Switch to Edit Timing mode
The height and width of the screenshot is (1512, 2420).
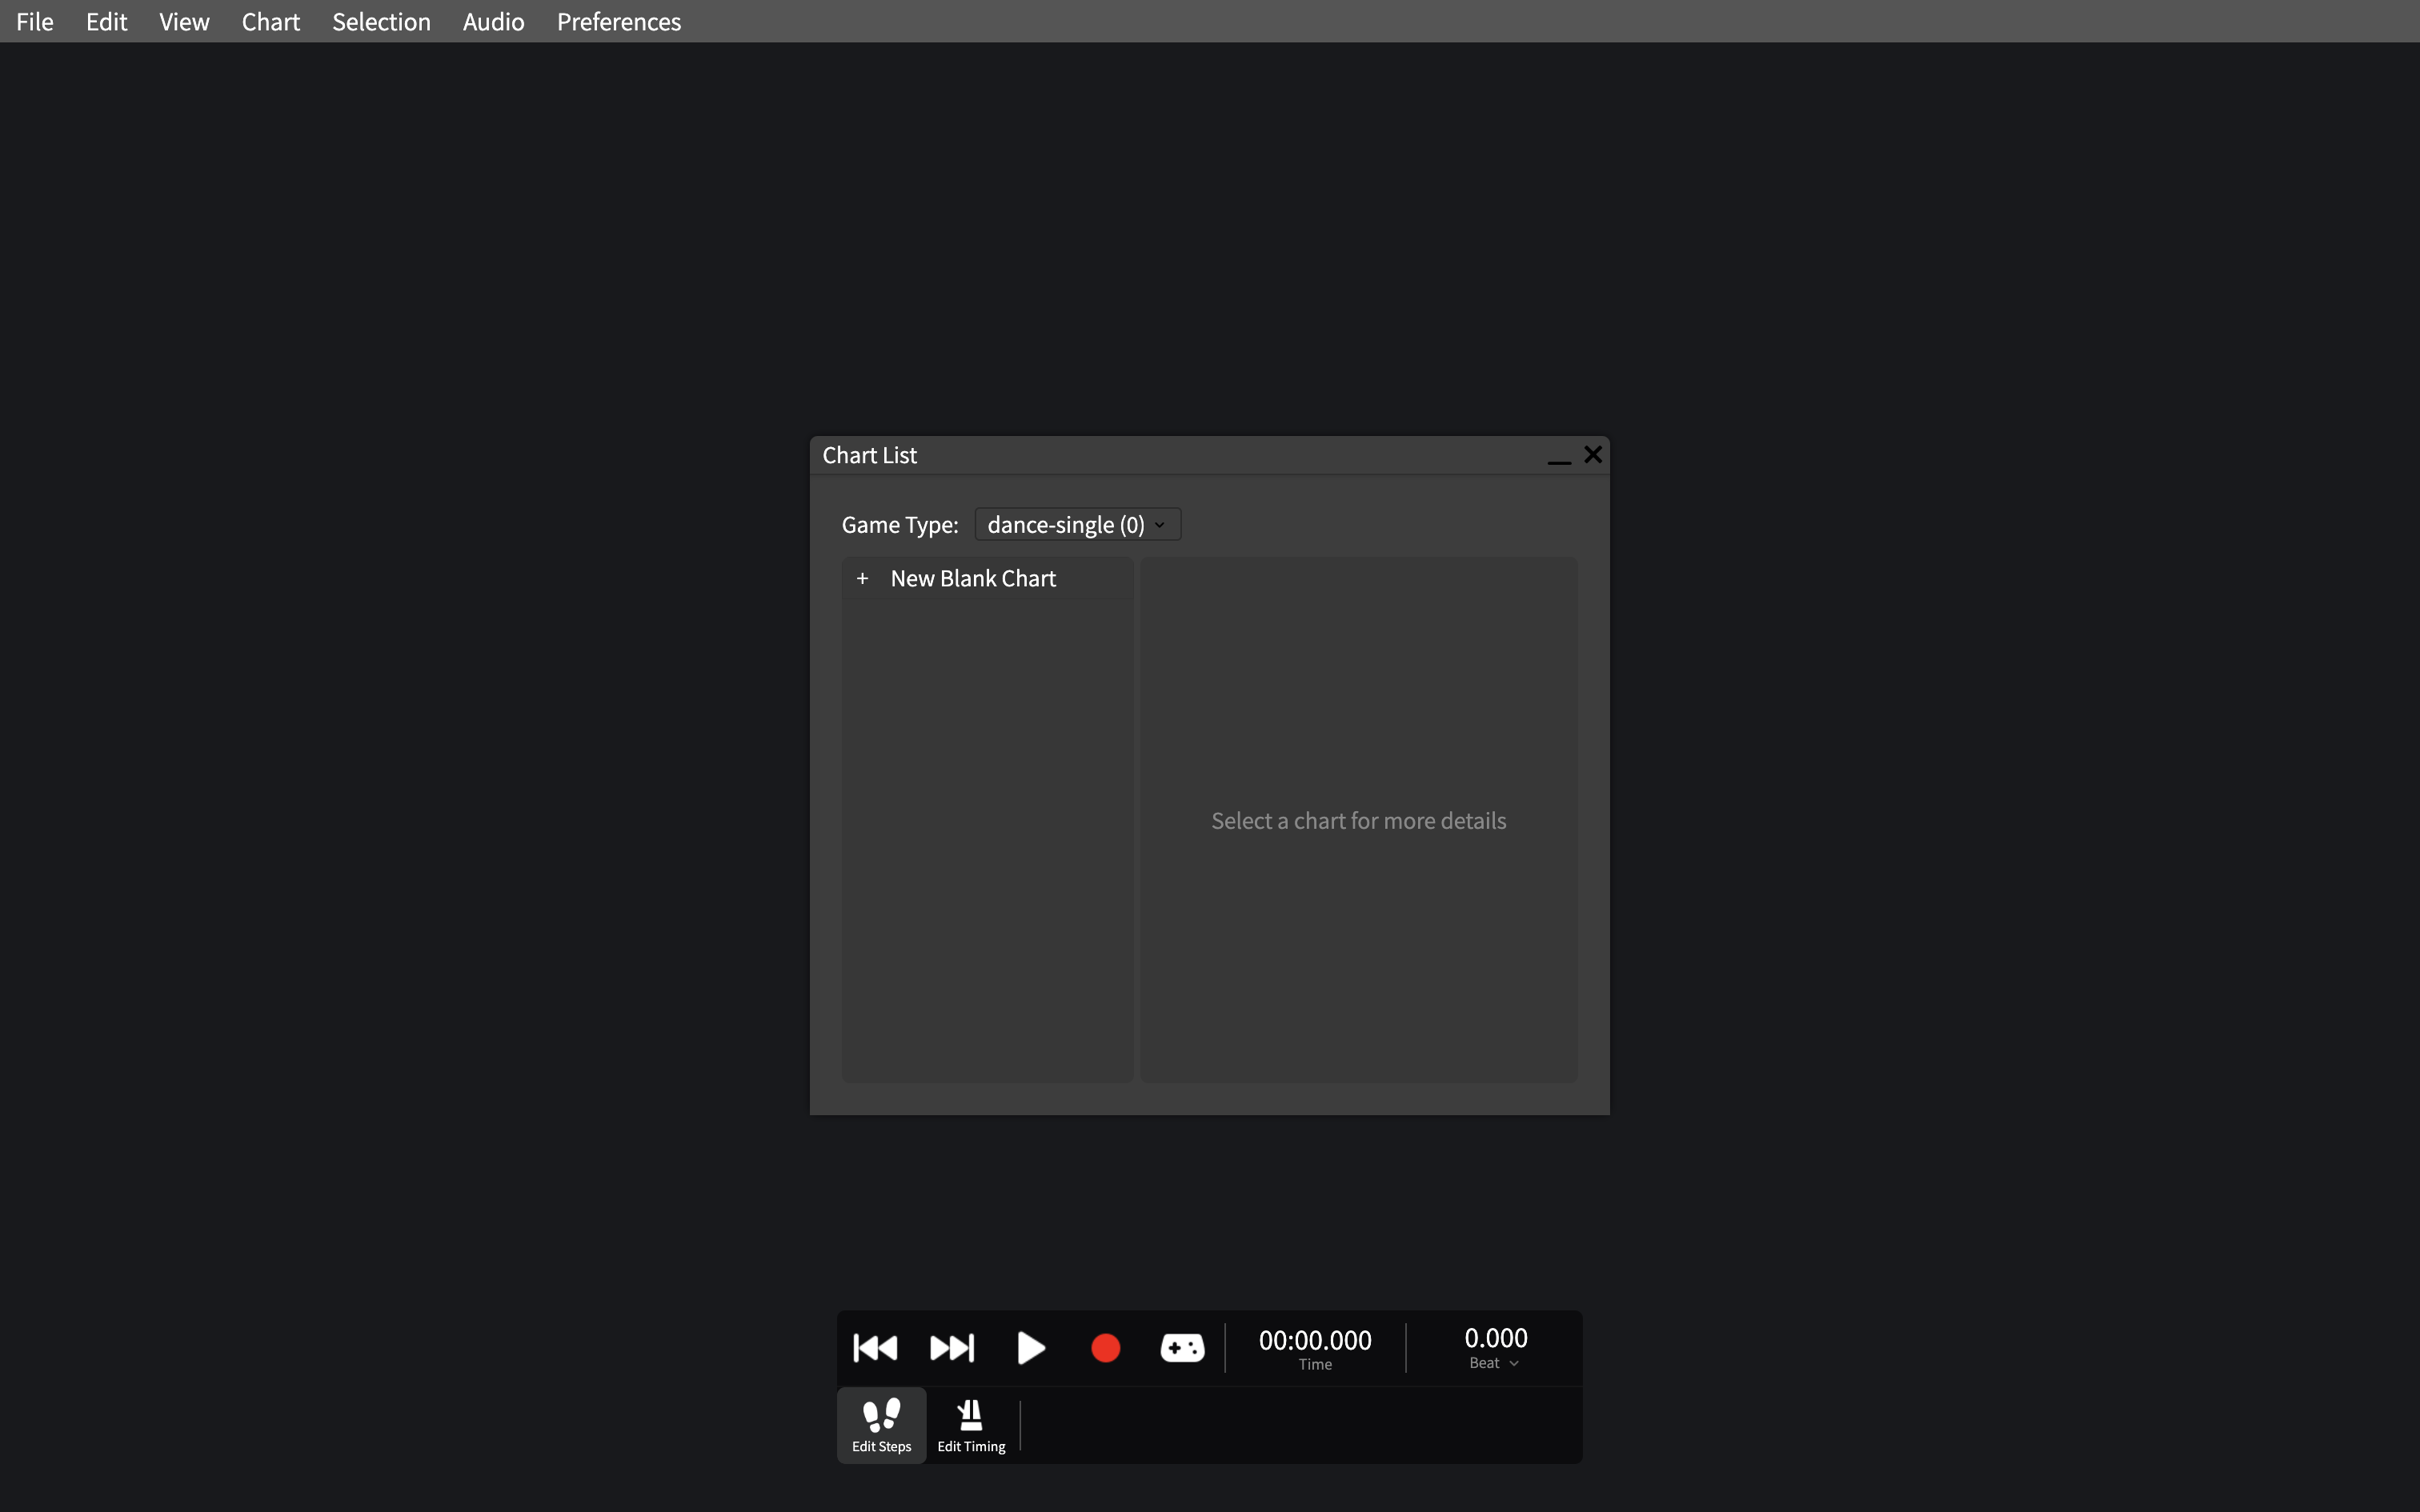click(x=971, y=1425)
